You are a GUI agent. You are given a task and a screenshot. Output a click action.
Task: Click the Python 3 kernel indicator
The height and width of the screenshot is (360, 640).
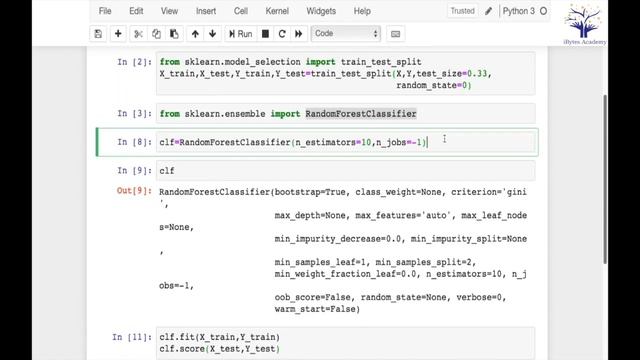[x=518, y=11]
